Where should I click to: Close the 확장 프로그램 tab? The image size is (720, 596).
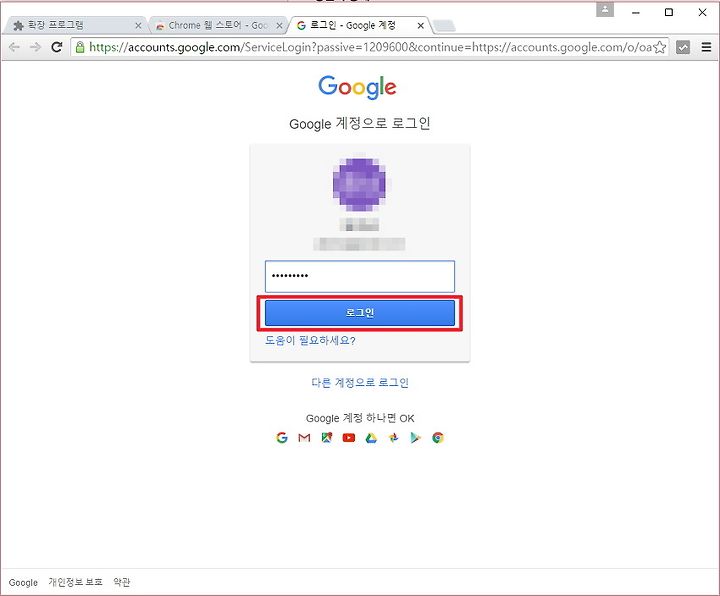click(x=138, y=26)
